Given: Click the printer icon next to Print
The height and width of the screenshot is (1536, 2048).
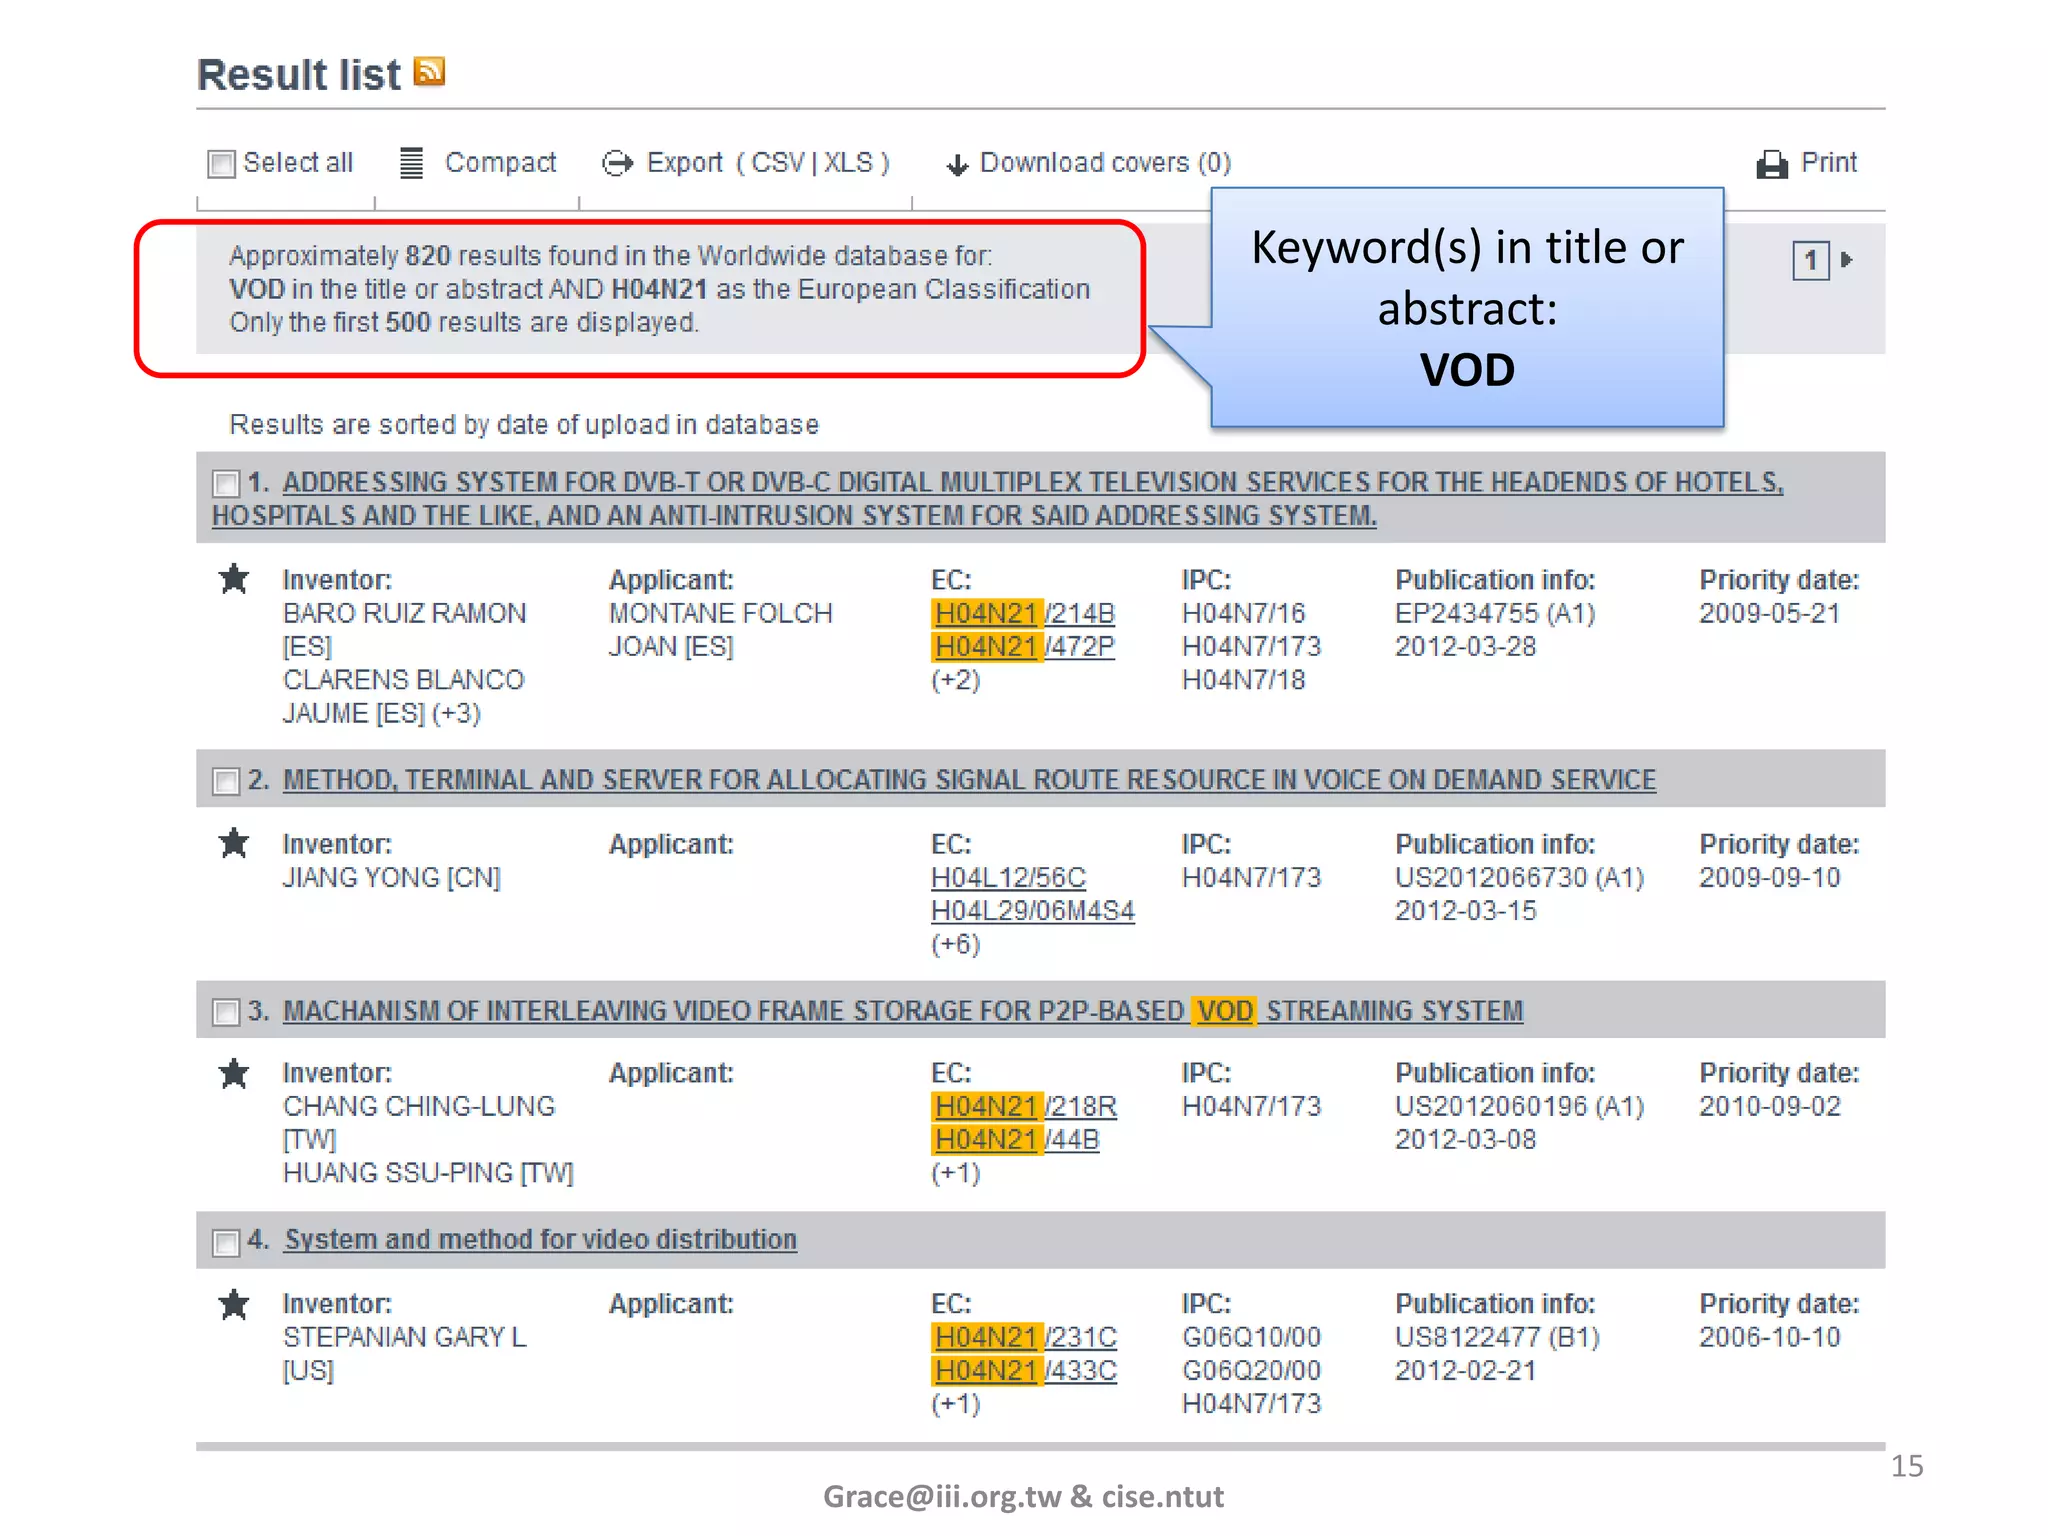Looking at the screenshot, I should tap(1771, 164).
